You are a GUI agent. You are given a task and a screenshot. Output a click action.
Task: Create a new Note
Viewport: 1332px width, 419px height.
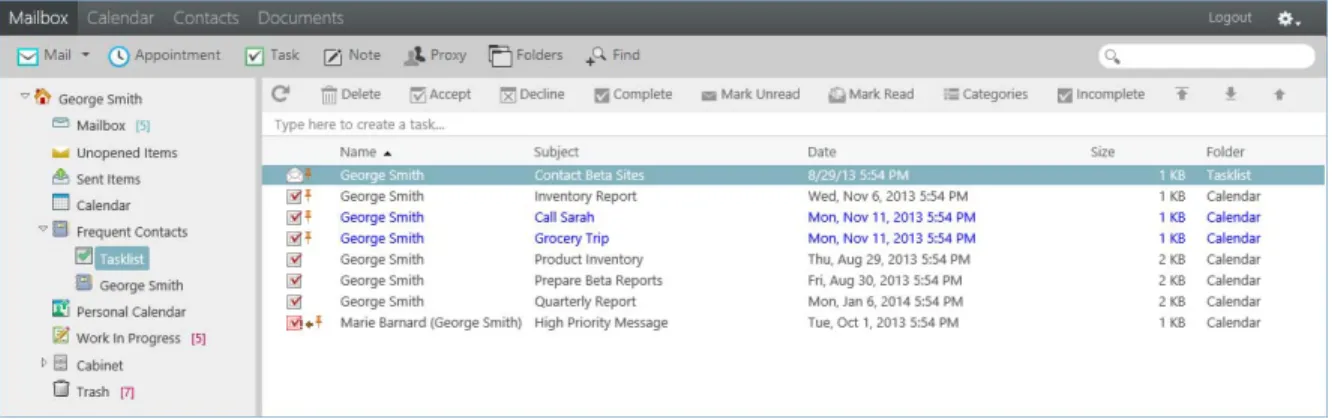pos(352,56)
